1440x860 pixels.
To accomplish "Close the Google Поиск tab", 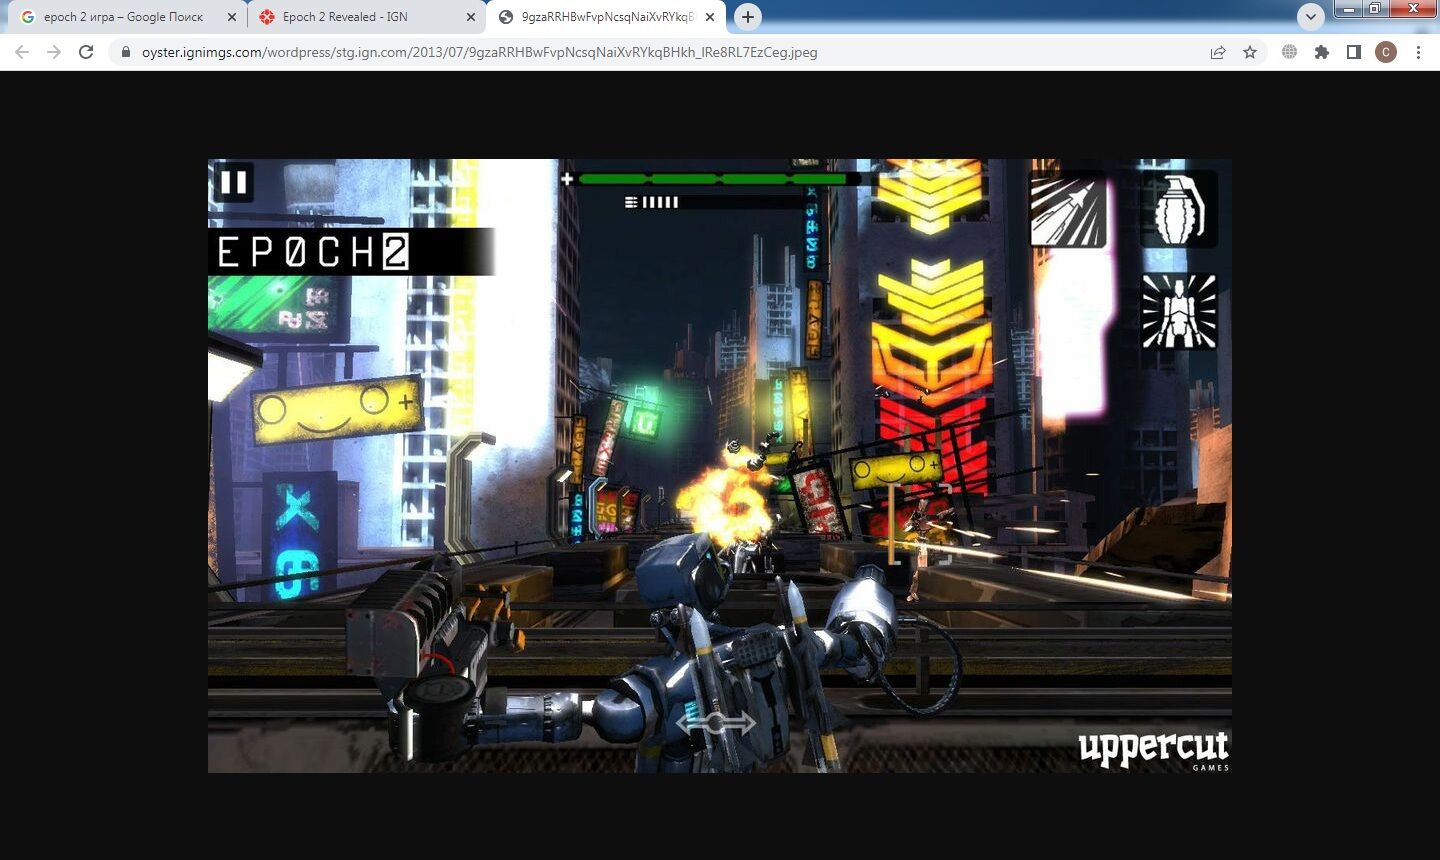I will 232,17.
